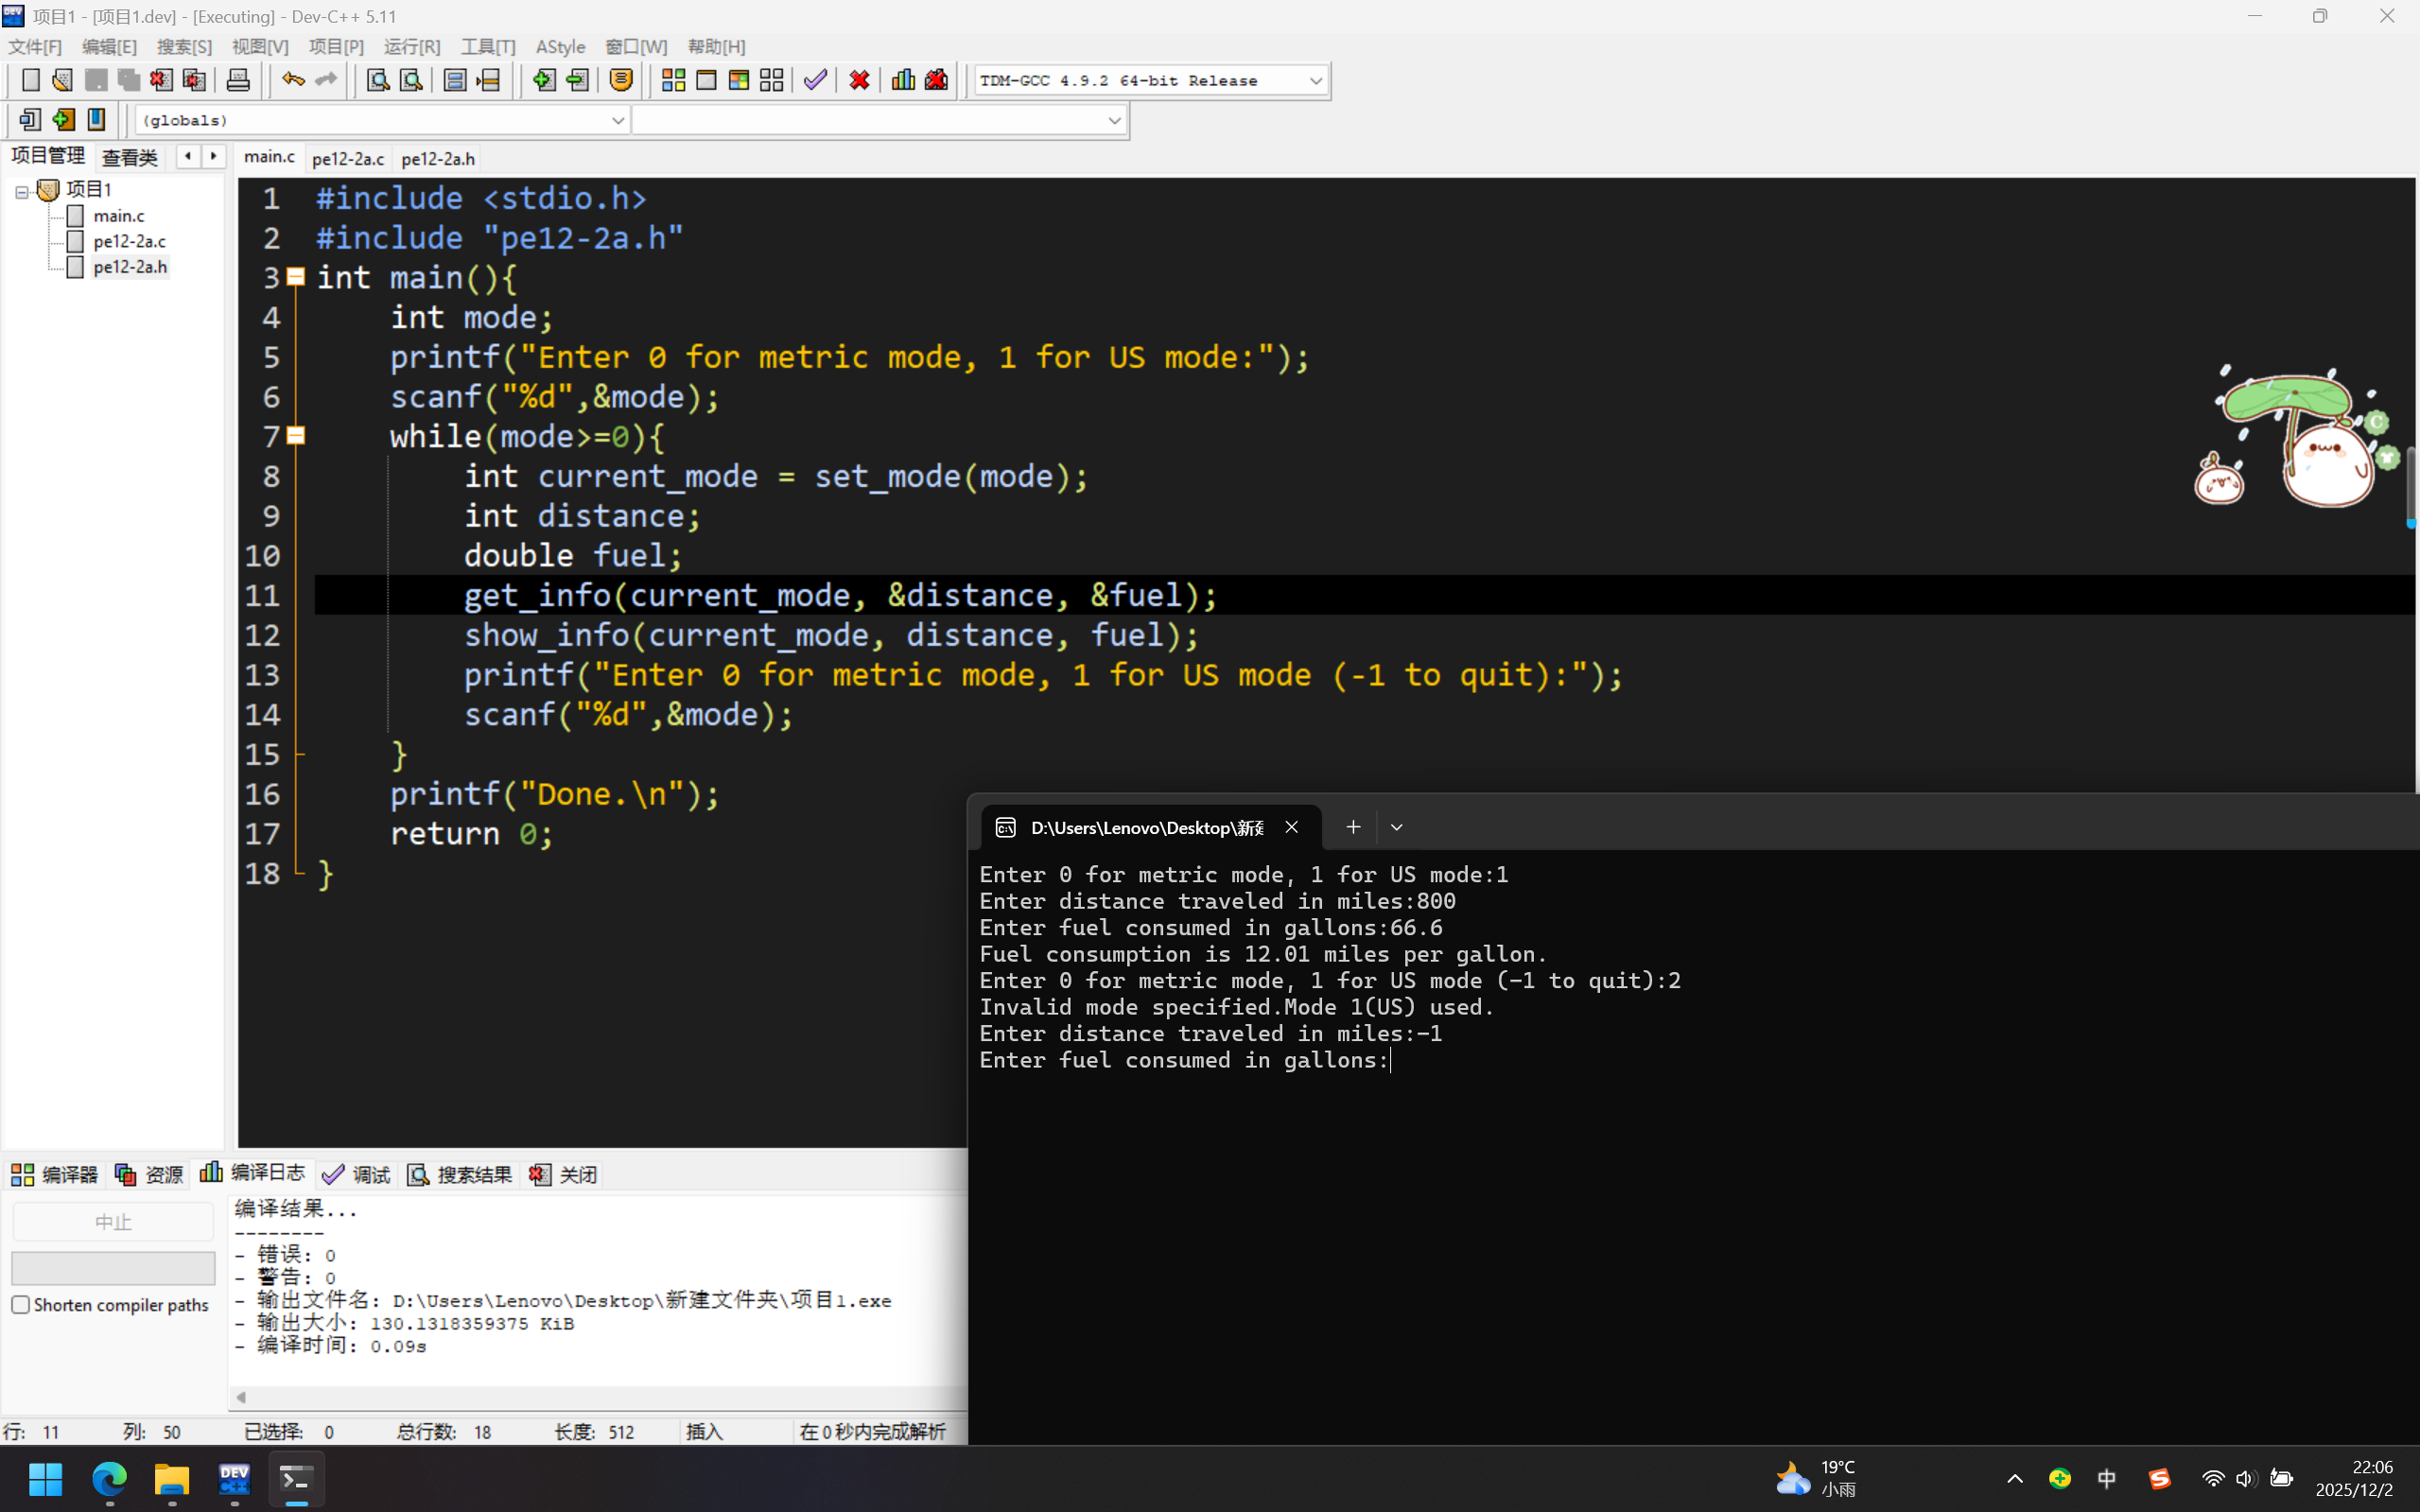
Task: Open the 运行[R] menu
Action: 411,47
